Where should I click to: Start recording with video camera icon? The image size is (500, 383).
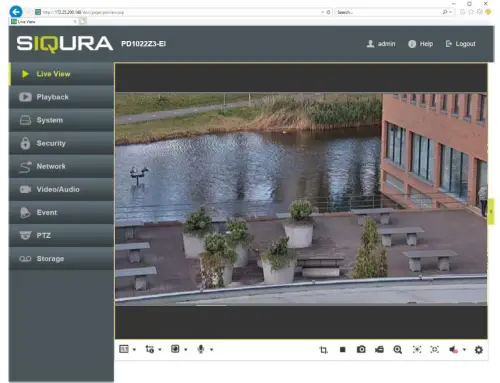(379, 349)
